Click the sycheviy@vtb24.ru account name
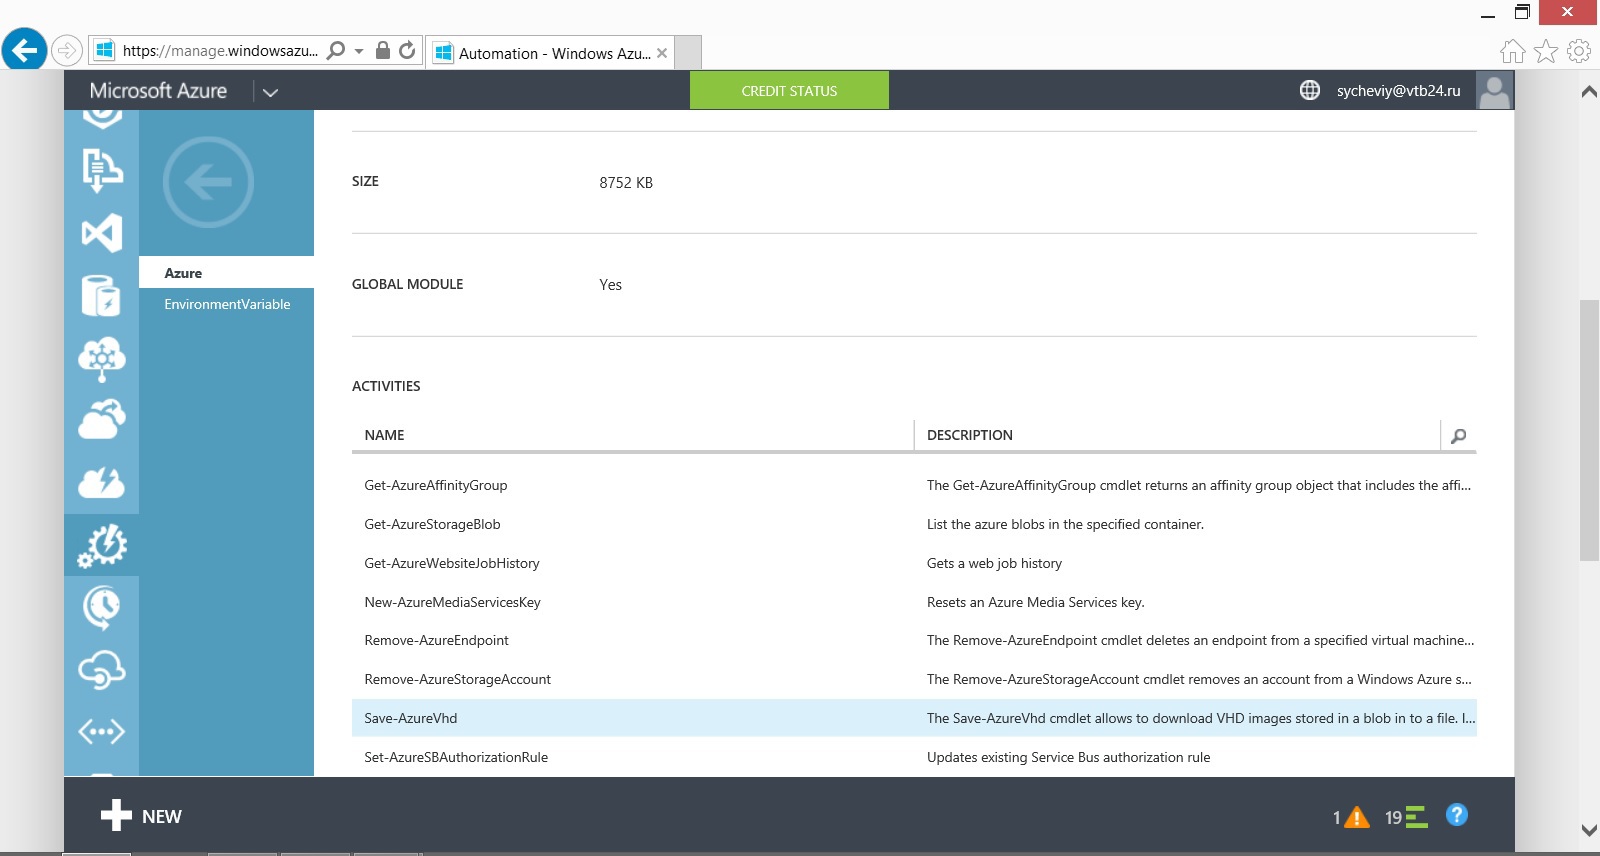This screenshot has height=856, width=1600. coord(1398,91)
